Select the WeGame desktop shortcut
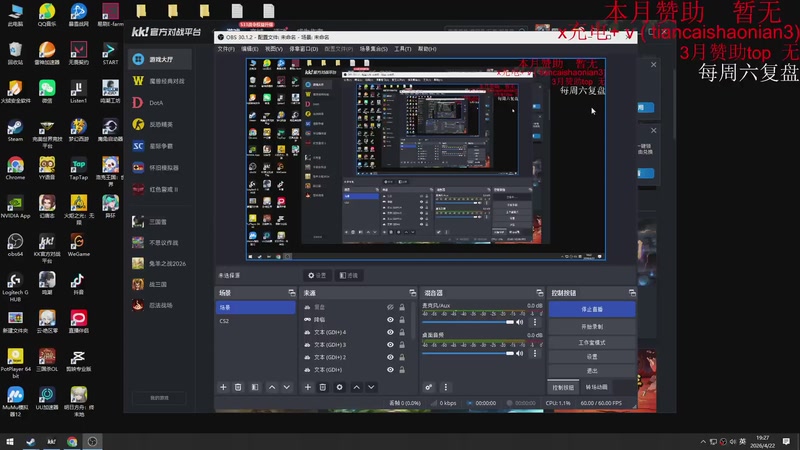The width and height of the screenshot is (800, 450). click(79, 245)
